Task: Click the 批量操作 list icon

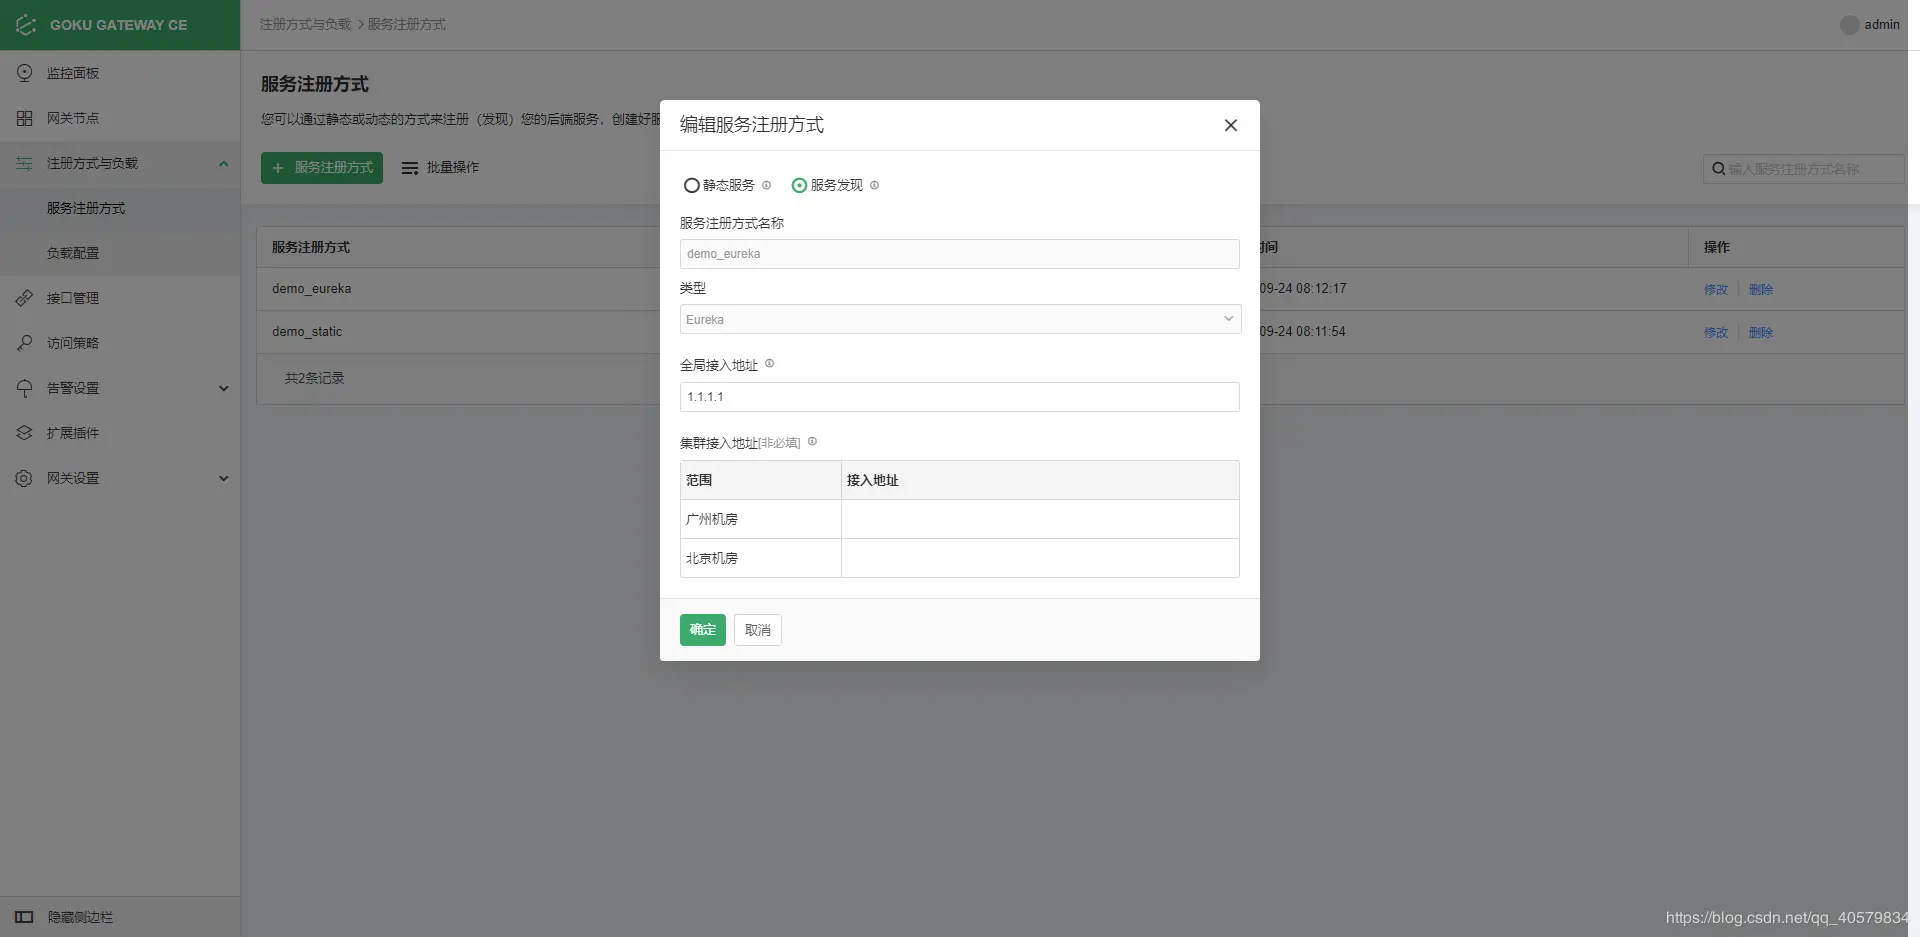Action: pos(410,168)
